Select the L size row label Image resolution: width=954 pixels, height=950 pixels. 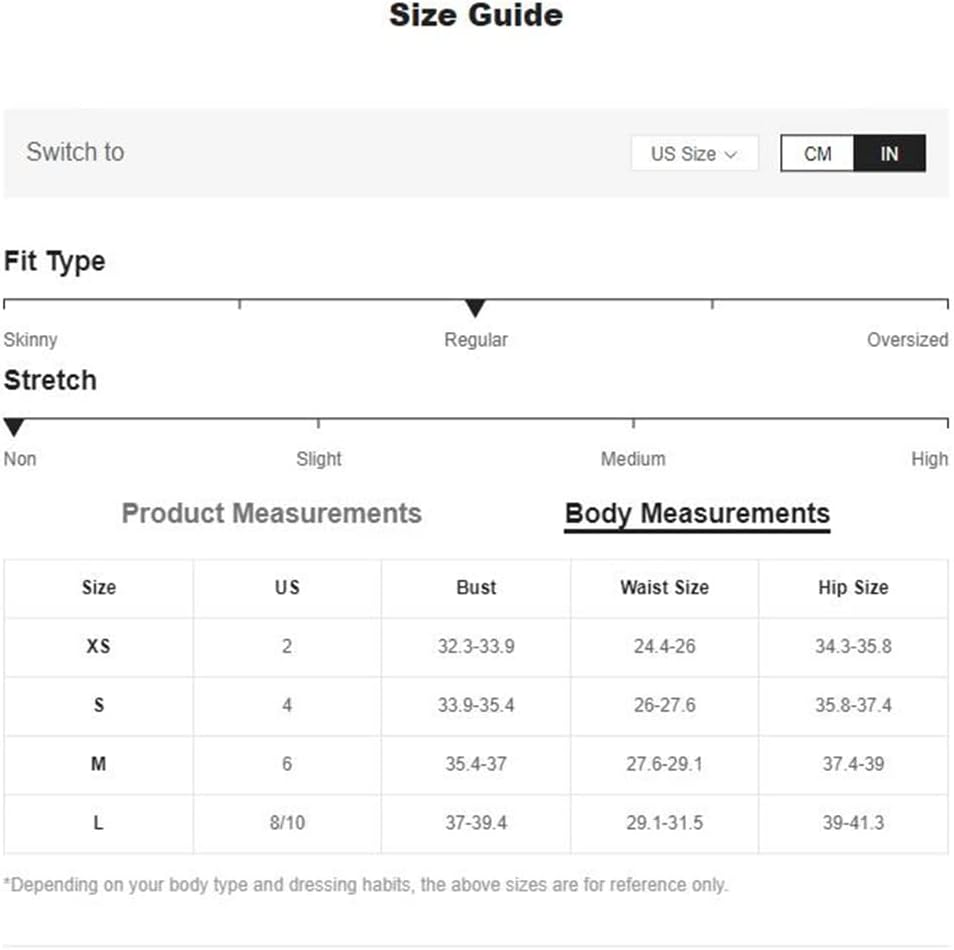98,824
